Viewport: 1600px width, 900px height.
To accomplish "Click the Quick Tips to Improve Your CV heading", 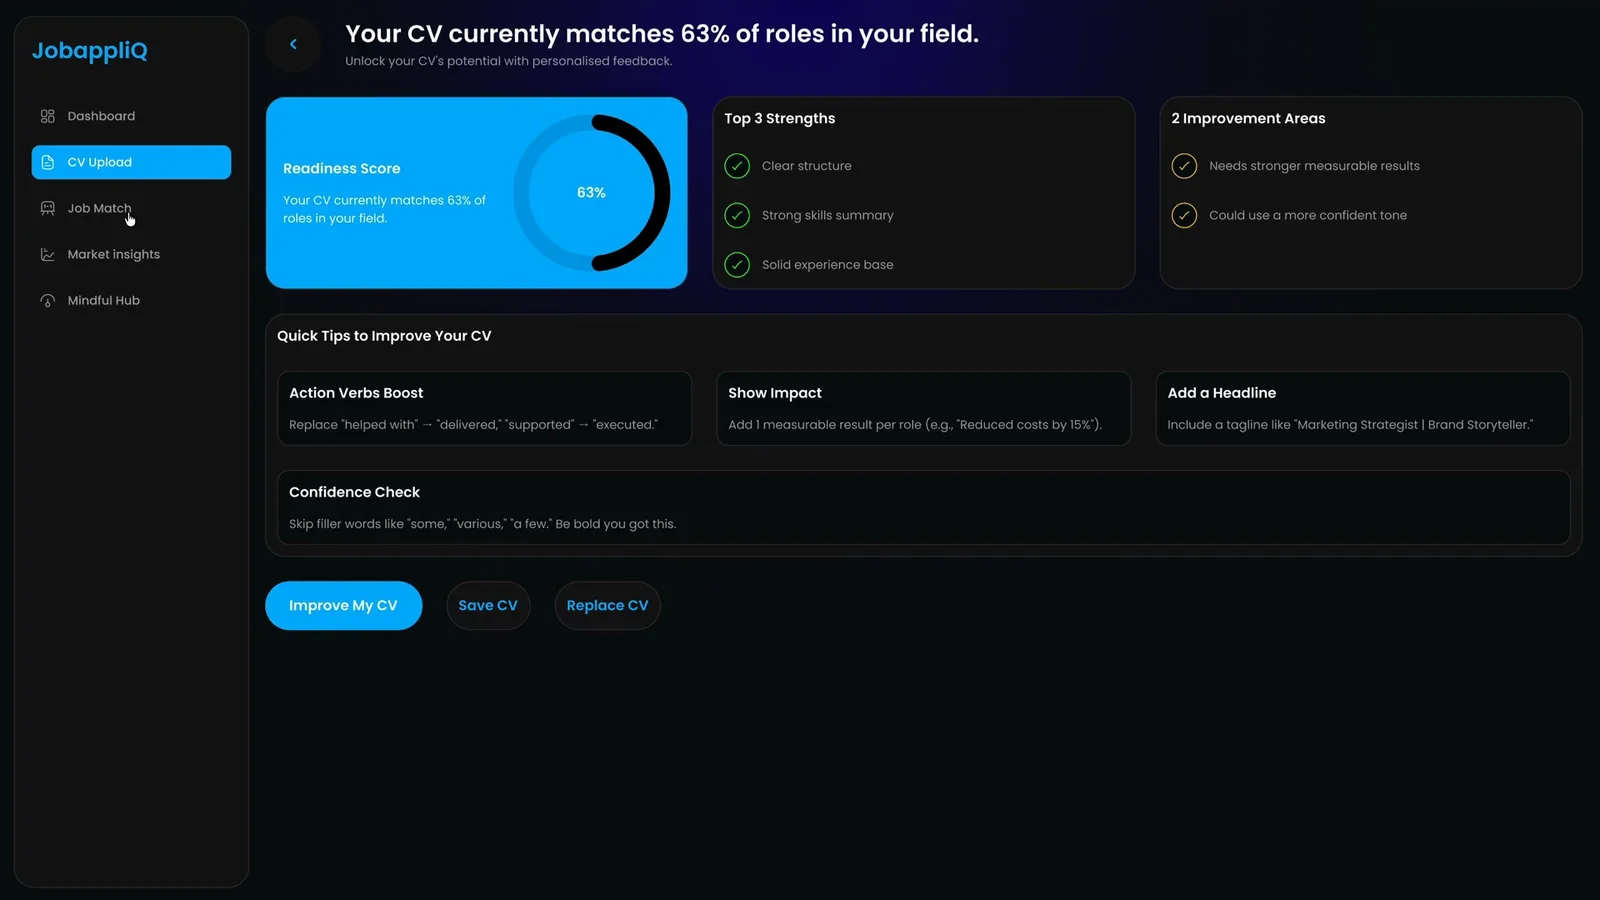I will click(x=384, y=336).
